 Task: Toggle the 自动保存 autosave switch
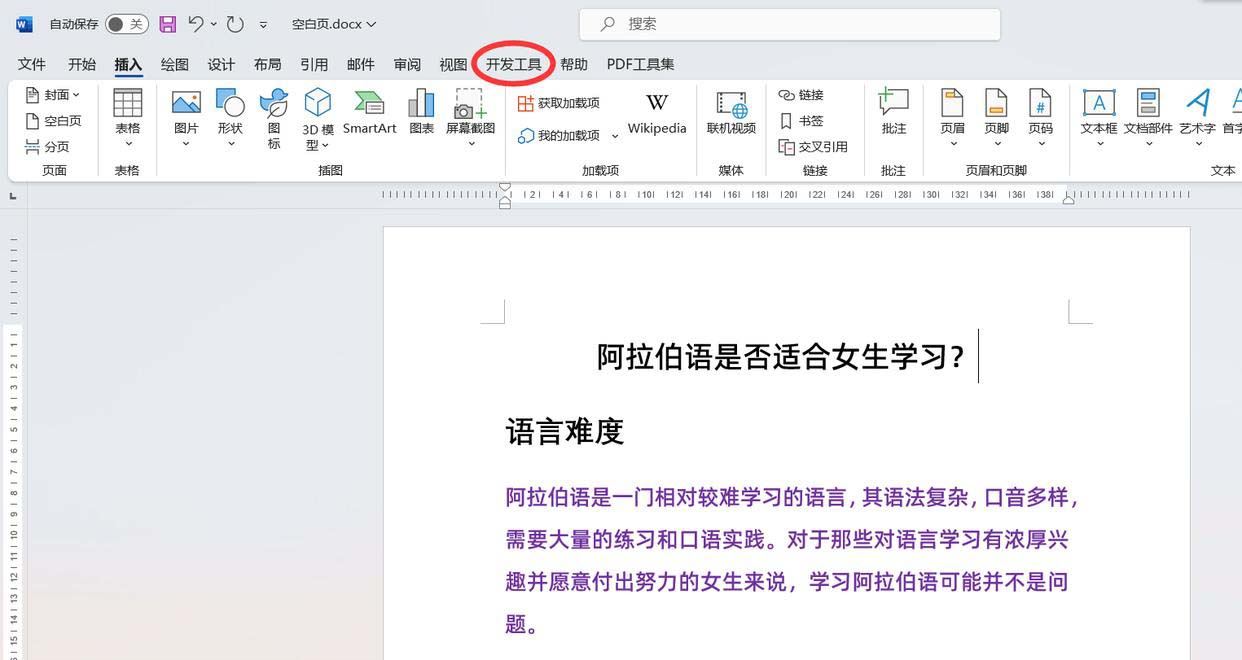(126, 24)
